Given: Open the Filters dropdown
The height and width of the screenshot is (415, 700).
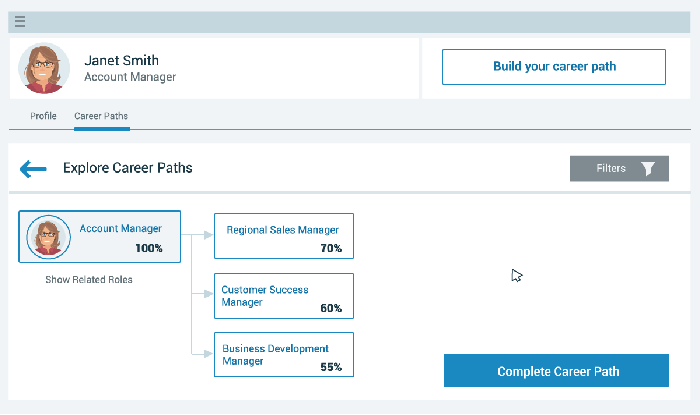Looking at the screenshot, I should click(619, 169).
